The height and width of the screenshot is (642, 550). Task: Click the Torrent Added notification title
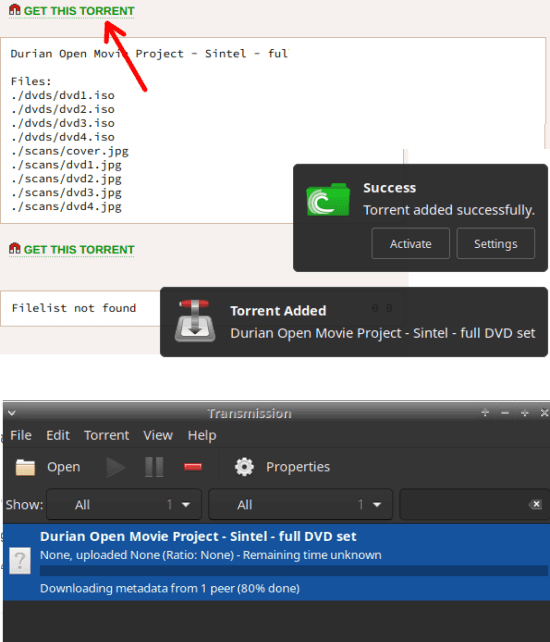pyautogui.click(x=278, y=311)
